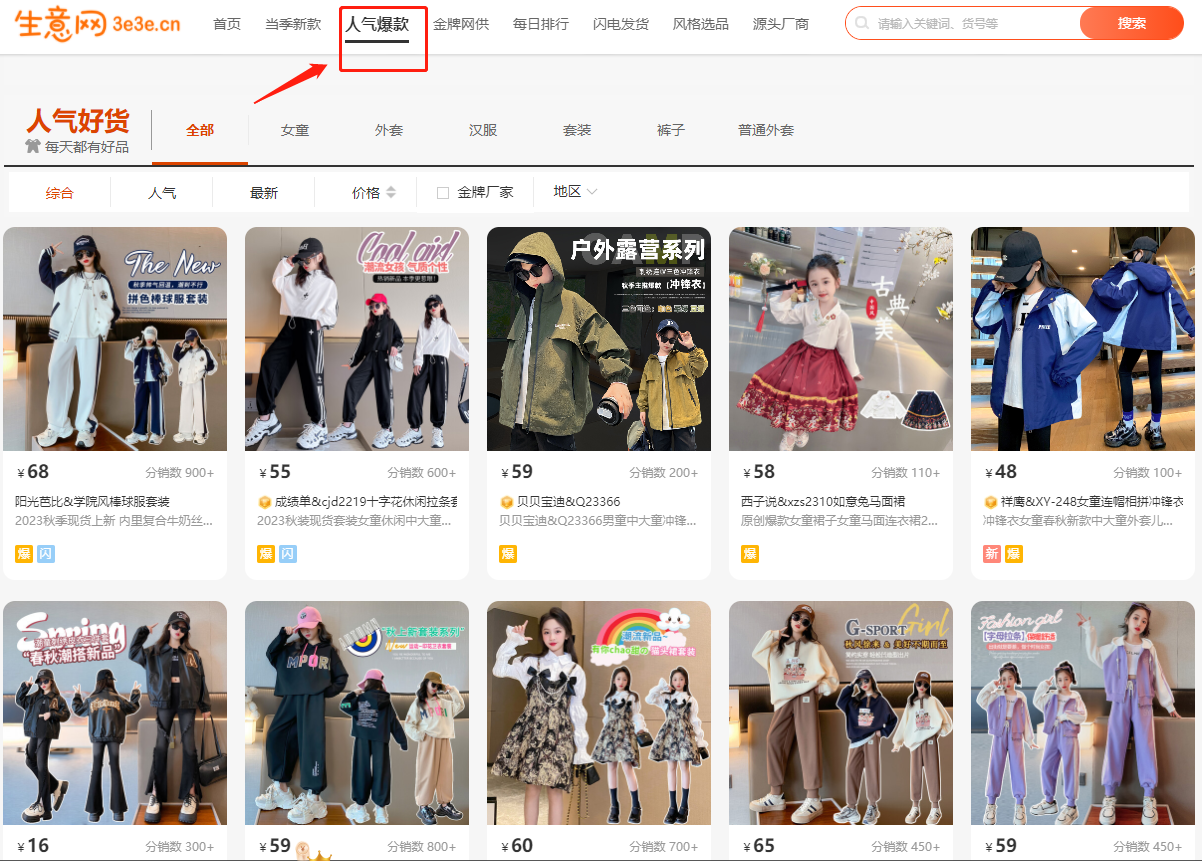Open the 人气爆款 nav item
This screenshot has width=1202, height=861.
tap(377, 24)
